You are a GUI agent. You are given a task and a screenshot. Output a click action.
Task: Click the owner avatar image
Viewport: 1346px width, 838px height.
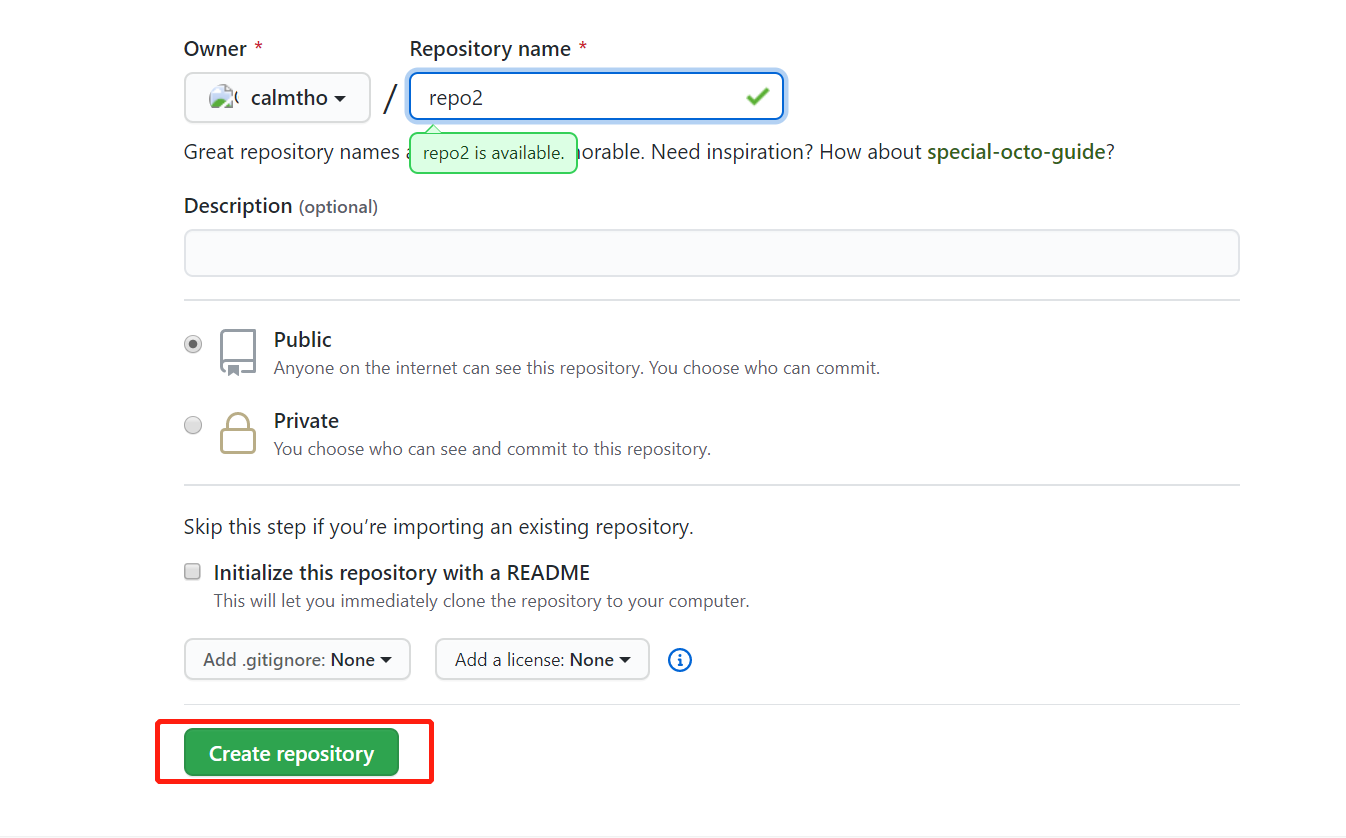click(222, 98)
